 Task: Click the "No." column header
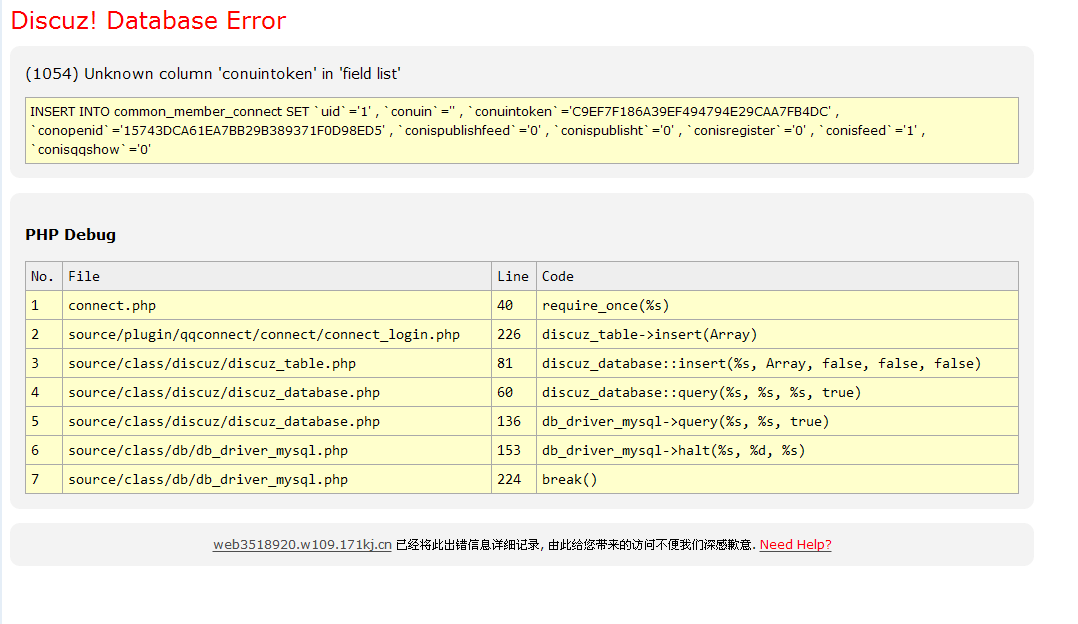click(x=43, y=276)
